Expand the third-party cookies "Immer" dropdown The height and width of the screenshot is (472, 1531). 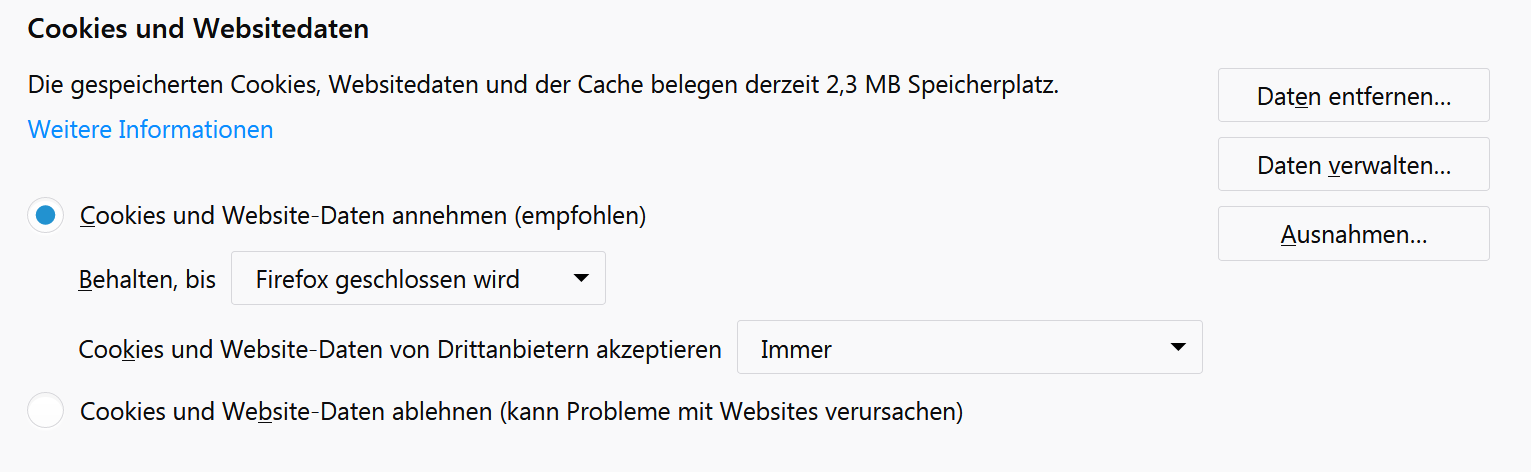[968, 348]
